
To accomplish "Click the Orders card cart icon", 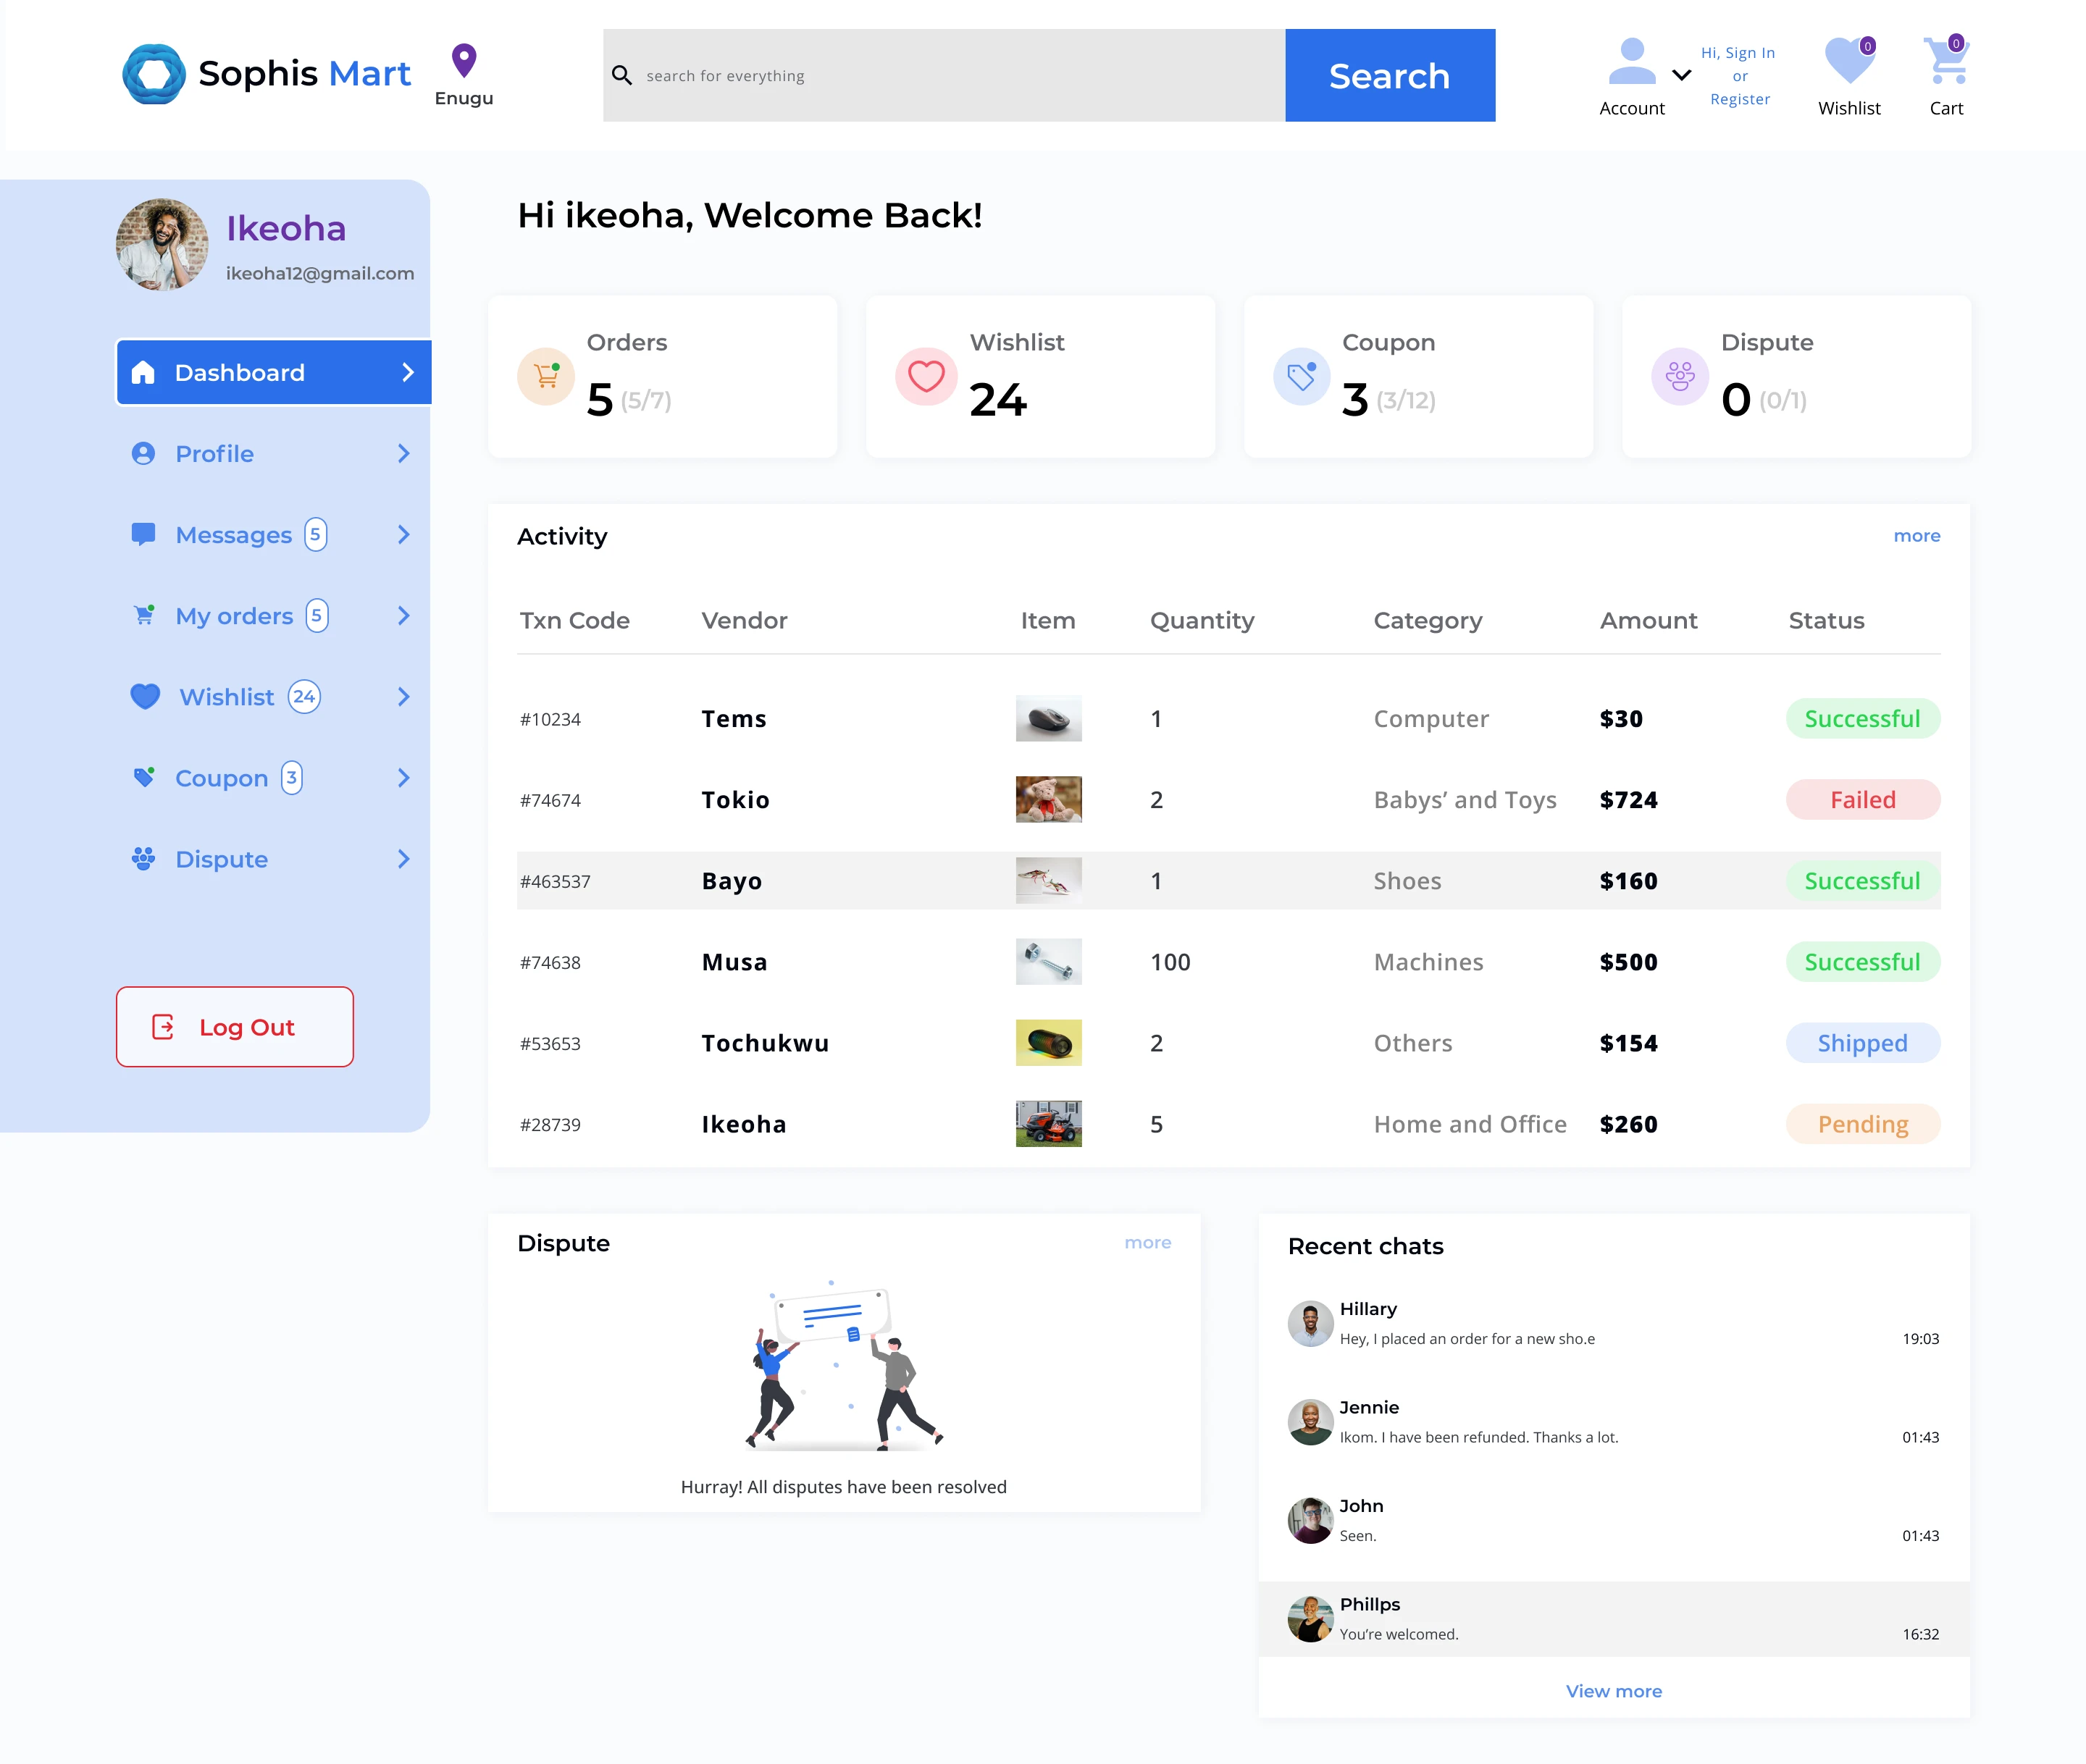I will click(546, 377).
